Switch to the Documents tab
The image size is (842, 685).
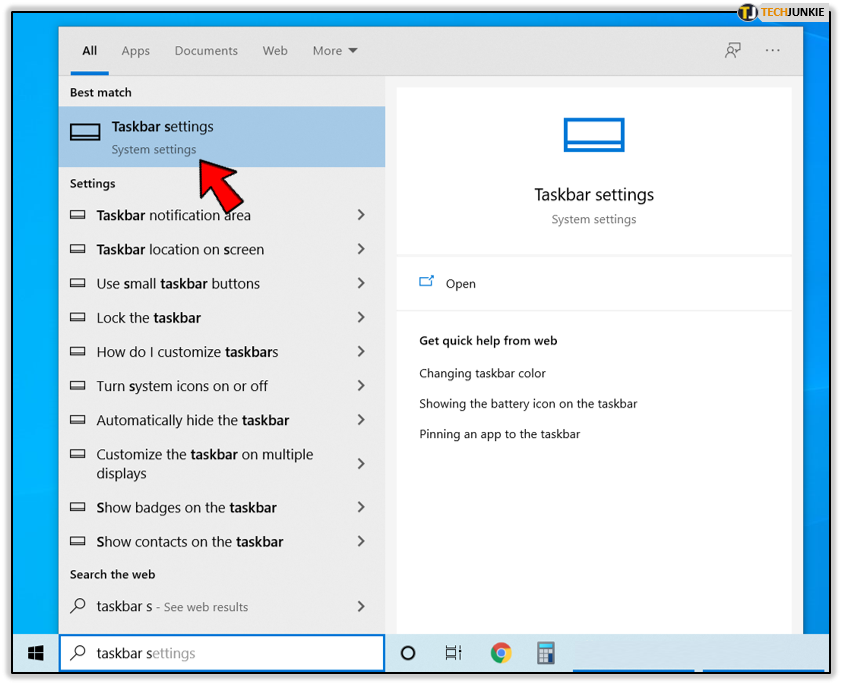(206, 51)
